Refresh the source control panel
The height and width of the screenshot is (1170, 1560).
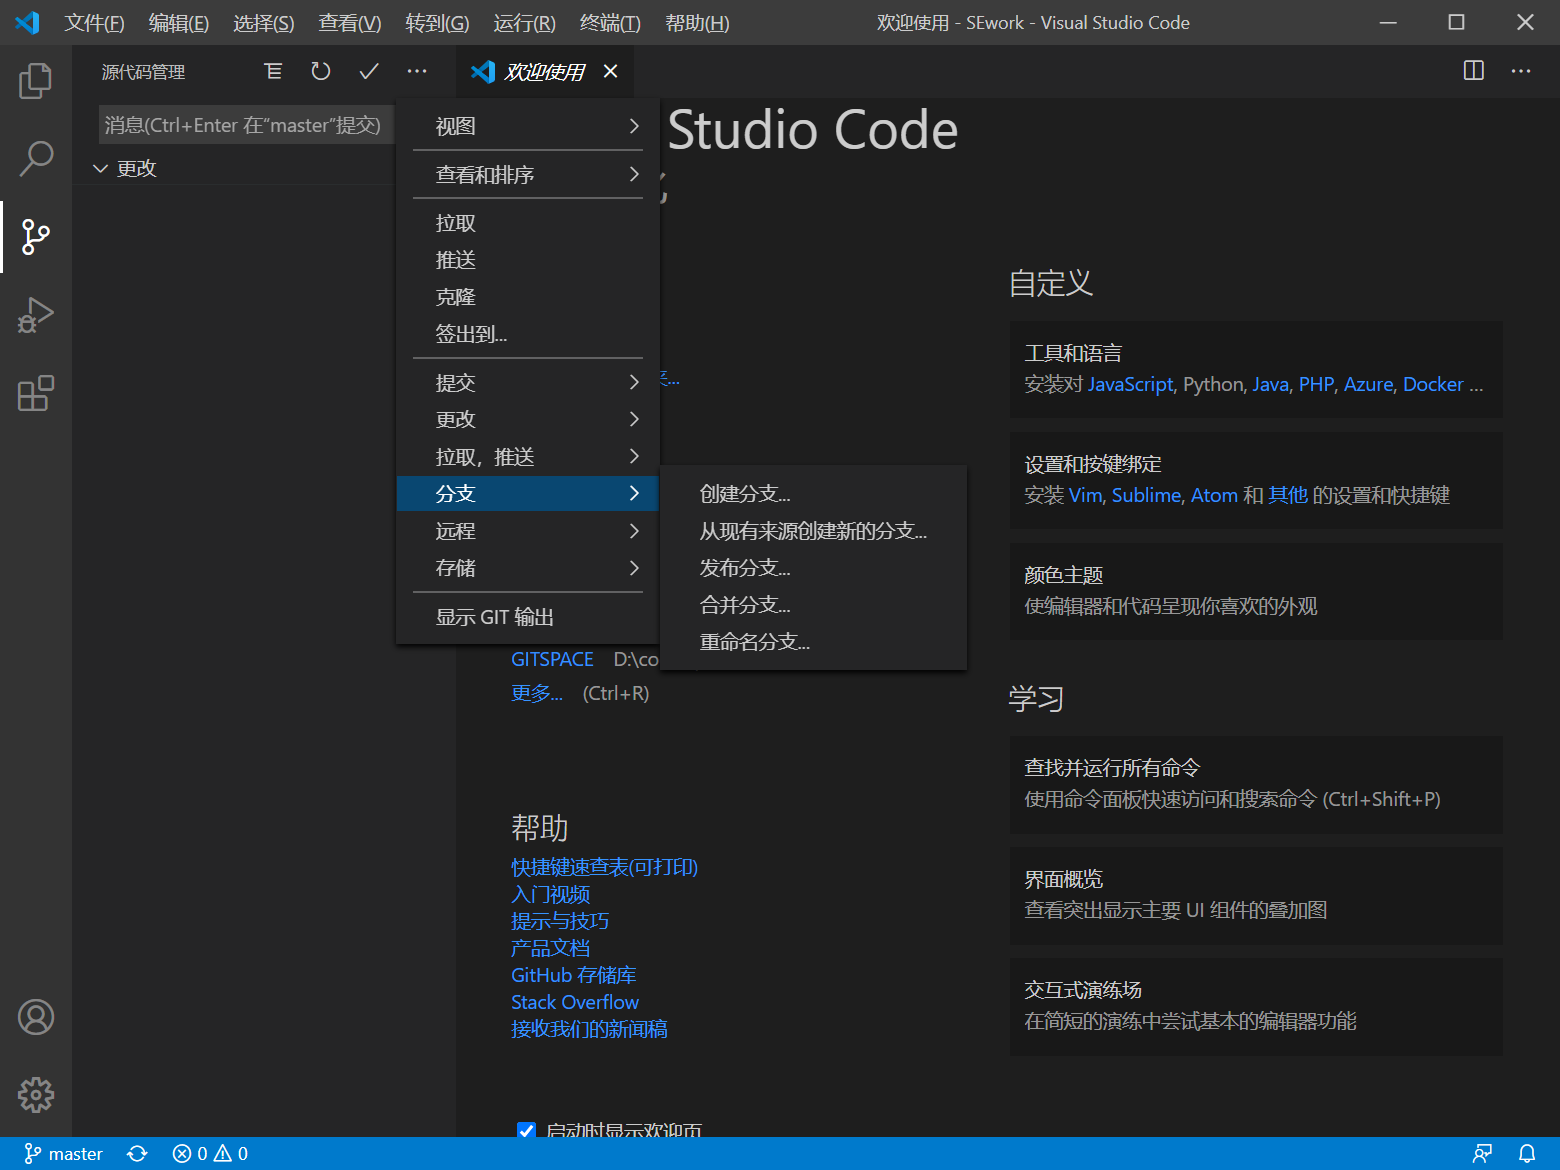[321, 71]
